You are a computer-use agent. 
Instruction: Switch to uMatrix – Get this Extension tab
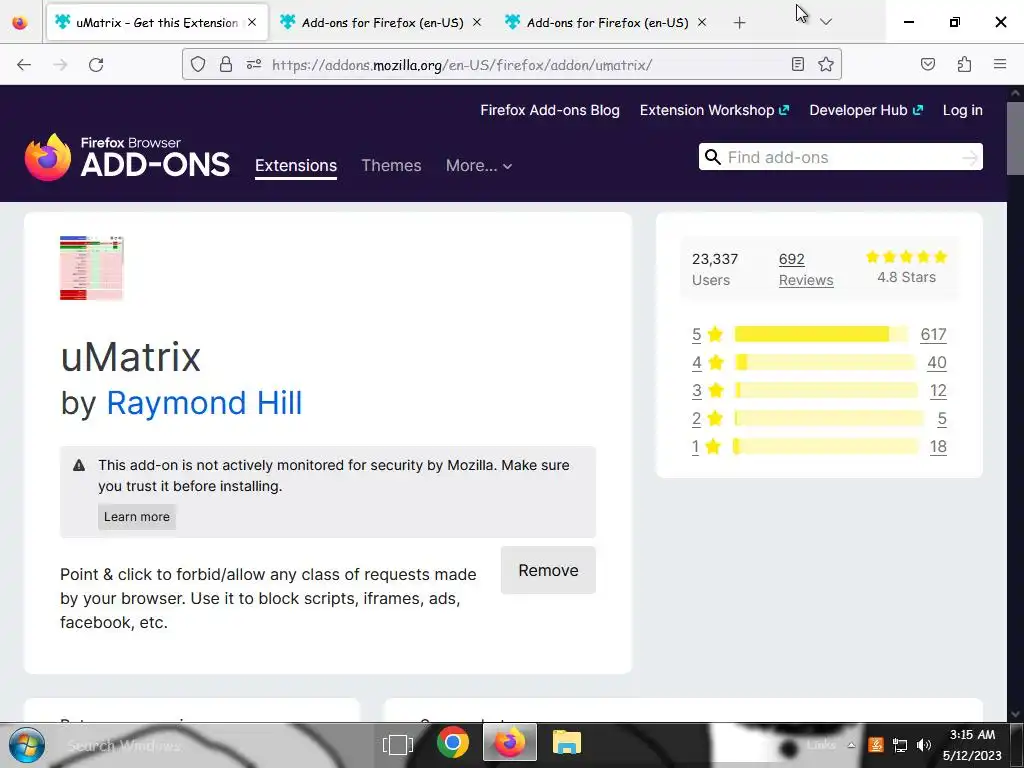point(157,23)
